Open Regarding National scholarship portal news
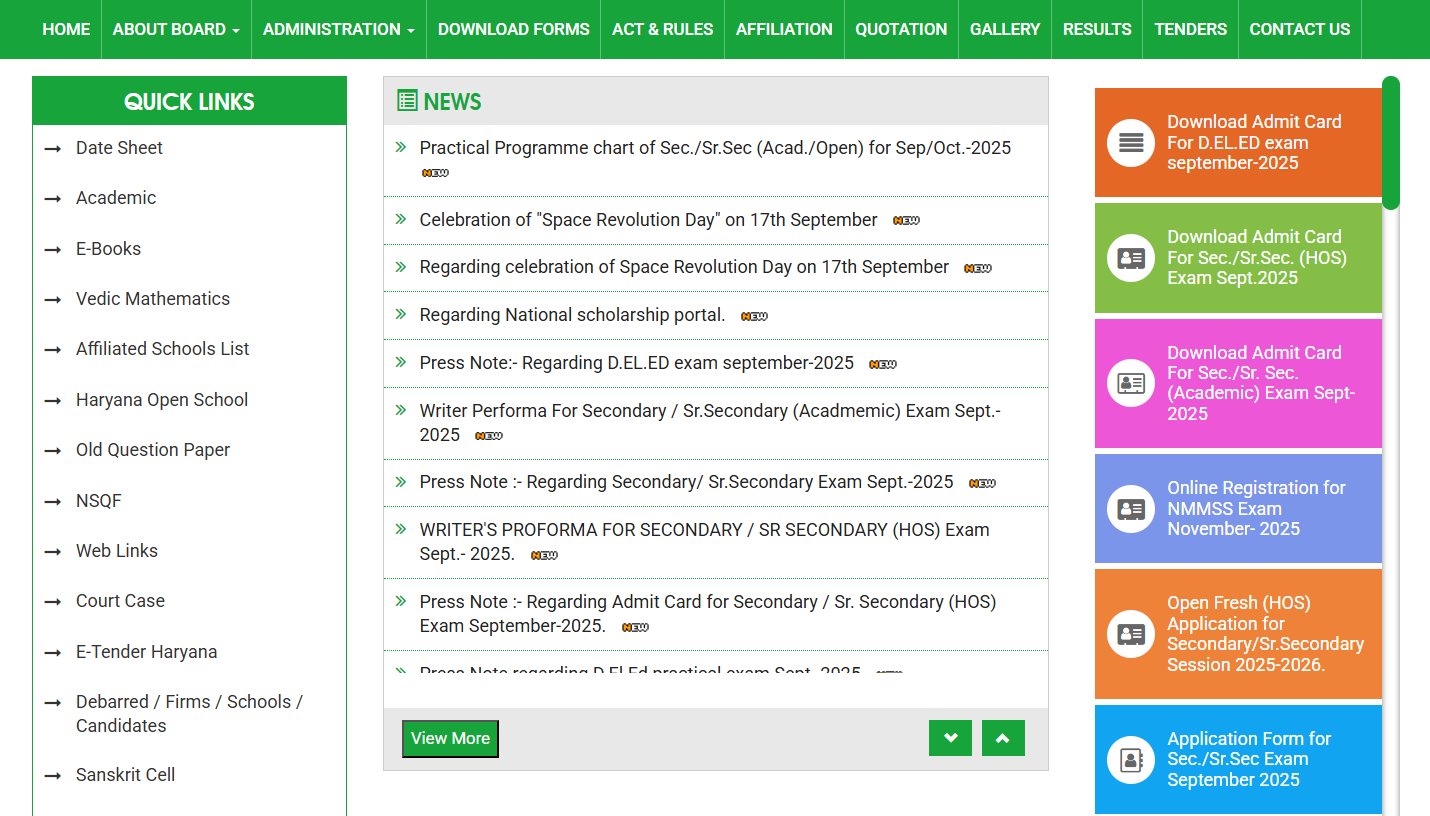This screenshot has width=1430, height=816. (x=572, y=315)
